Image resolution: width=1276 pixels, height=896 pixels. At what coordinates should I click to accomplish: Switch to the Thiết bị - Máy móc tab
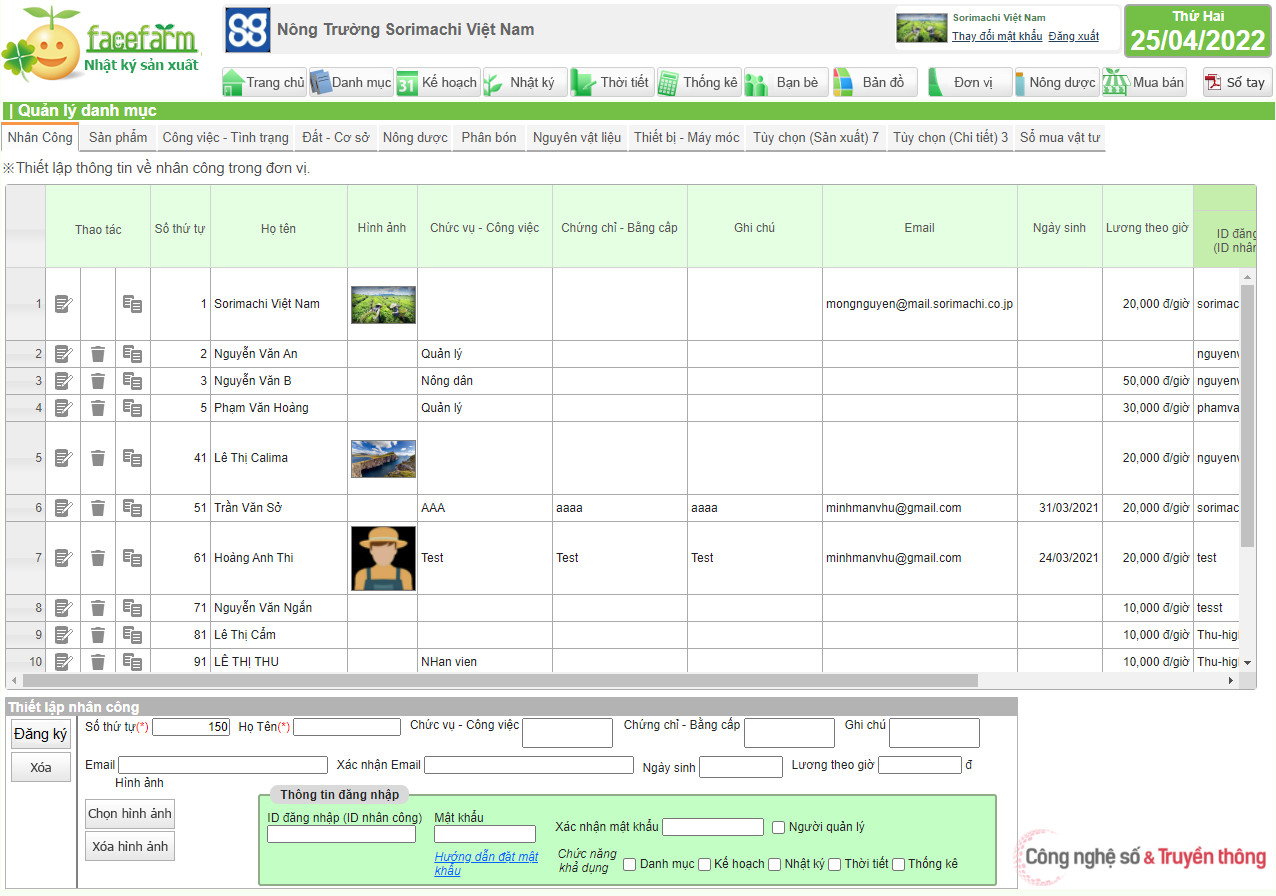point(686,137)
